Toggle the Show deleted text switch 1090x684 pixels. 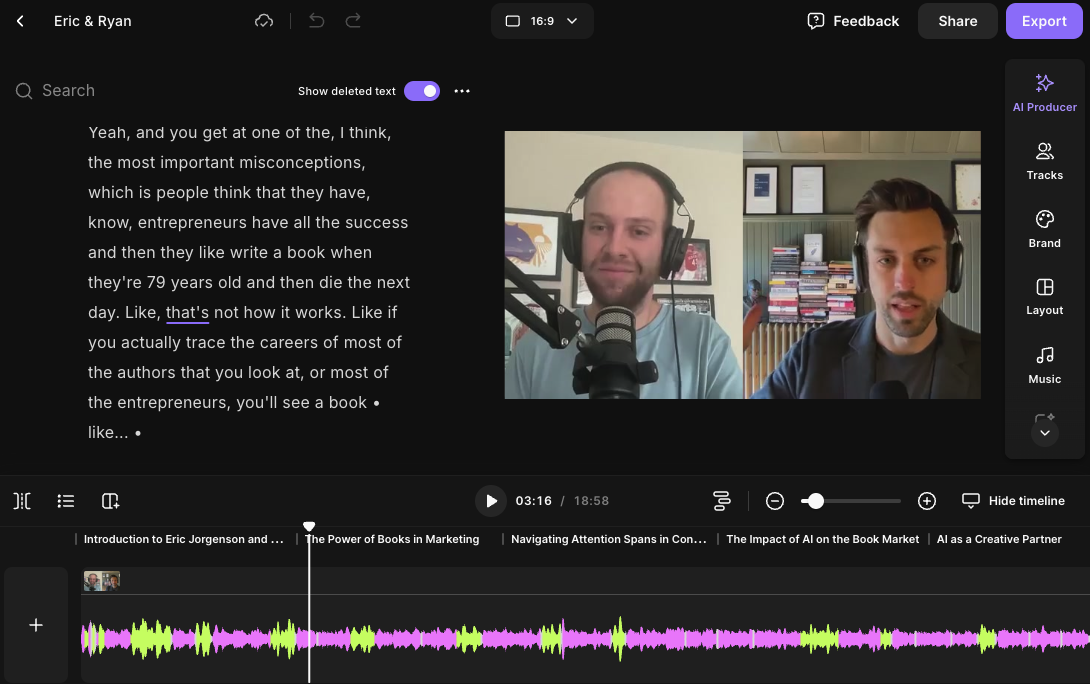click(x=422, y=91)
